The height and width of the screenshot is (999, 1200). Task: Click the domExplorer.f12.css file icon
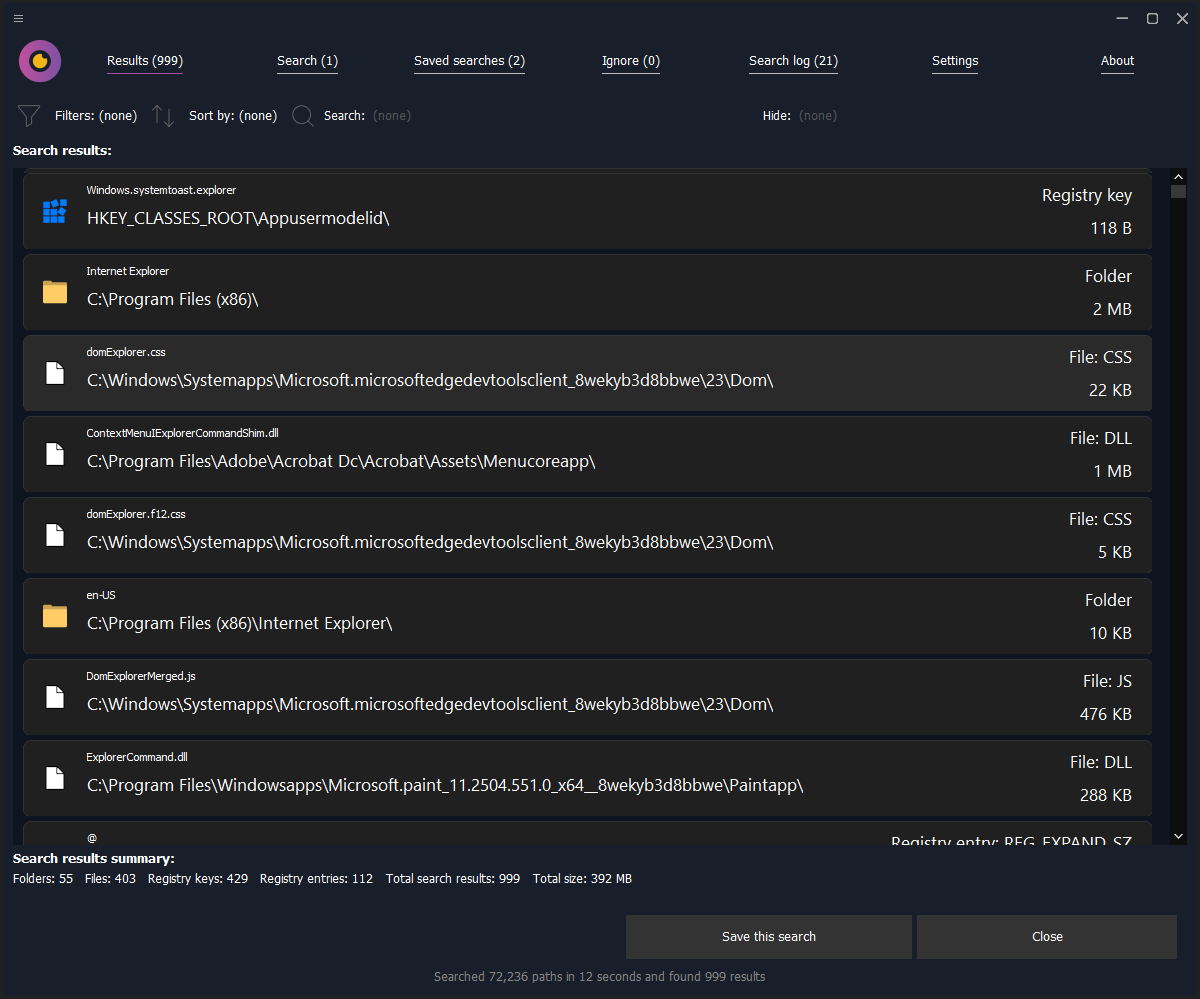55,535
